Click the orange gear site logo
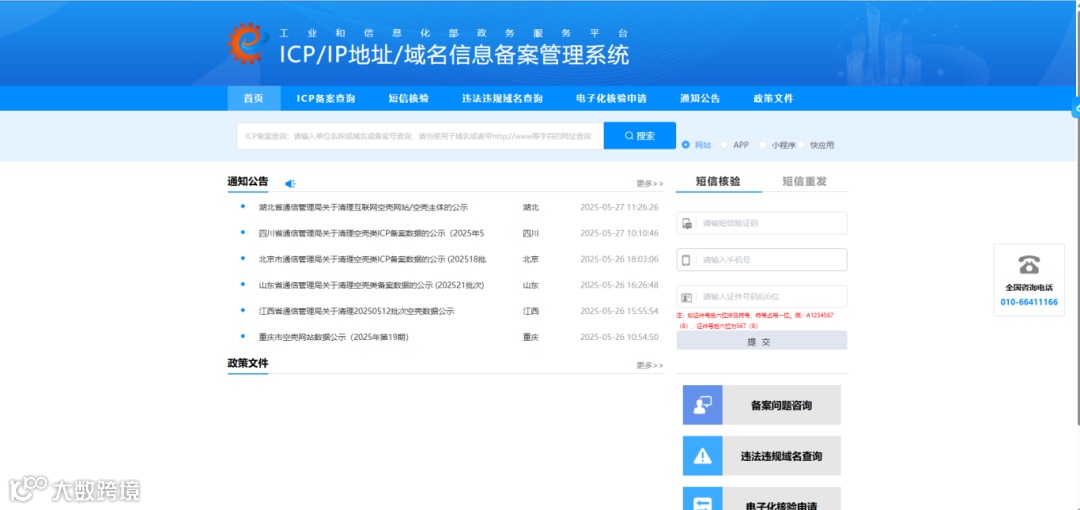Image resolution: width=1080 pixels, height=510 pixels. pos(245,43)
